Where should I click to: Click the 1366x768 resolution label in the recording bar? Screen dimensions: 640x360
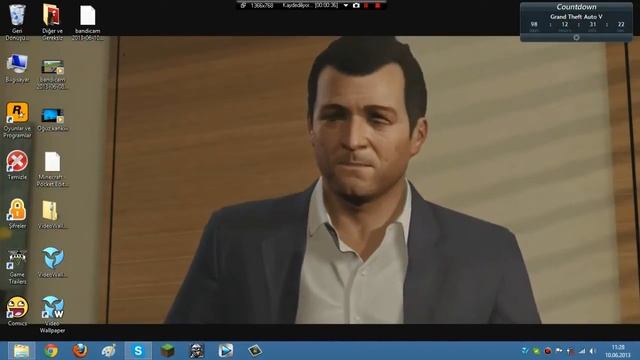coord(262,5)
